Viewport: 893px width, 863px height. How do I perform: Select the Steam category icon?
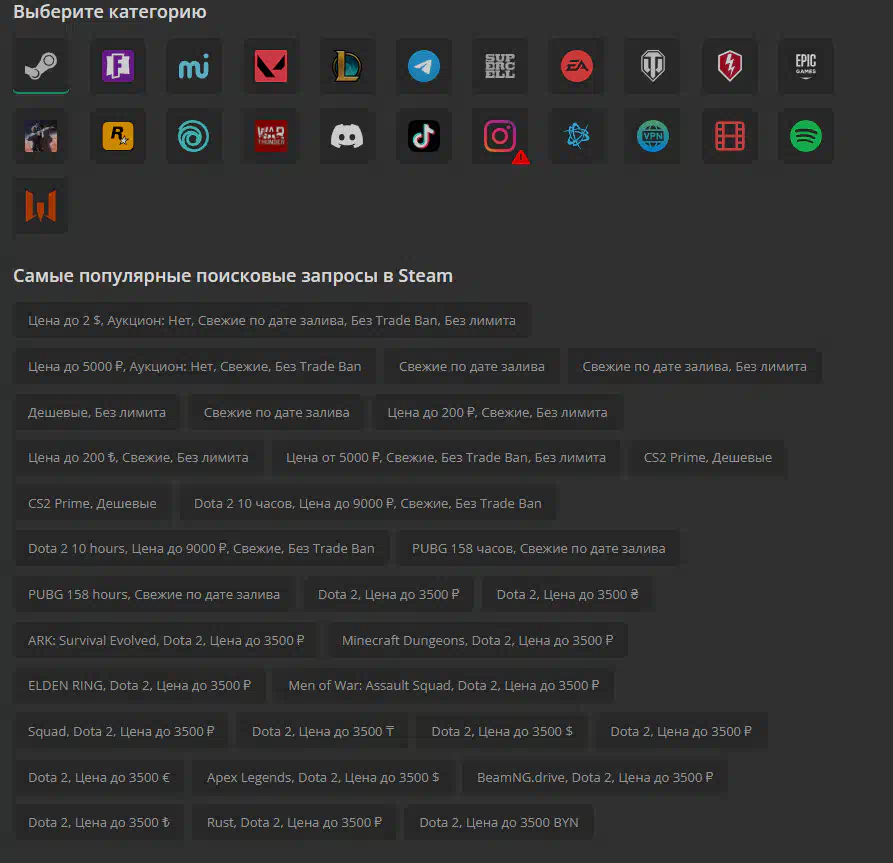[x=41, y=66]
